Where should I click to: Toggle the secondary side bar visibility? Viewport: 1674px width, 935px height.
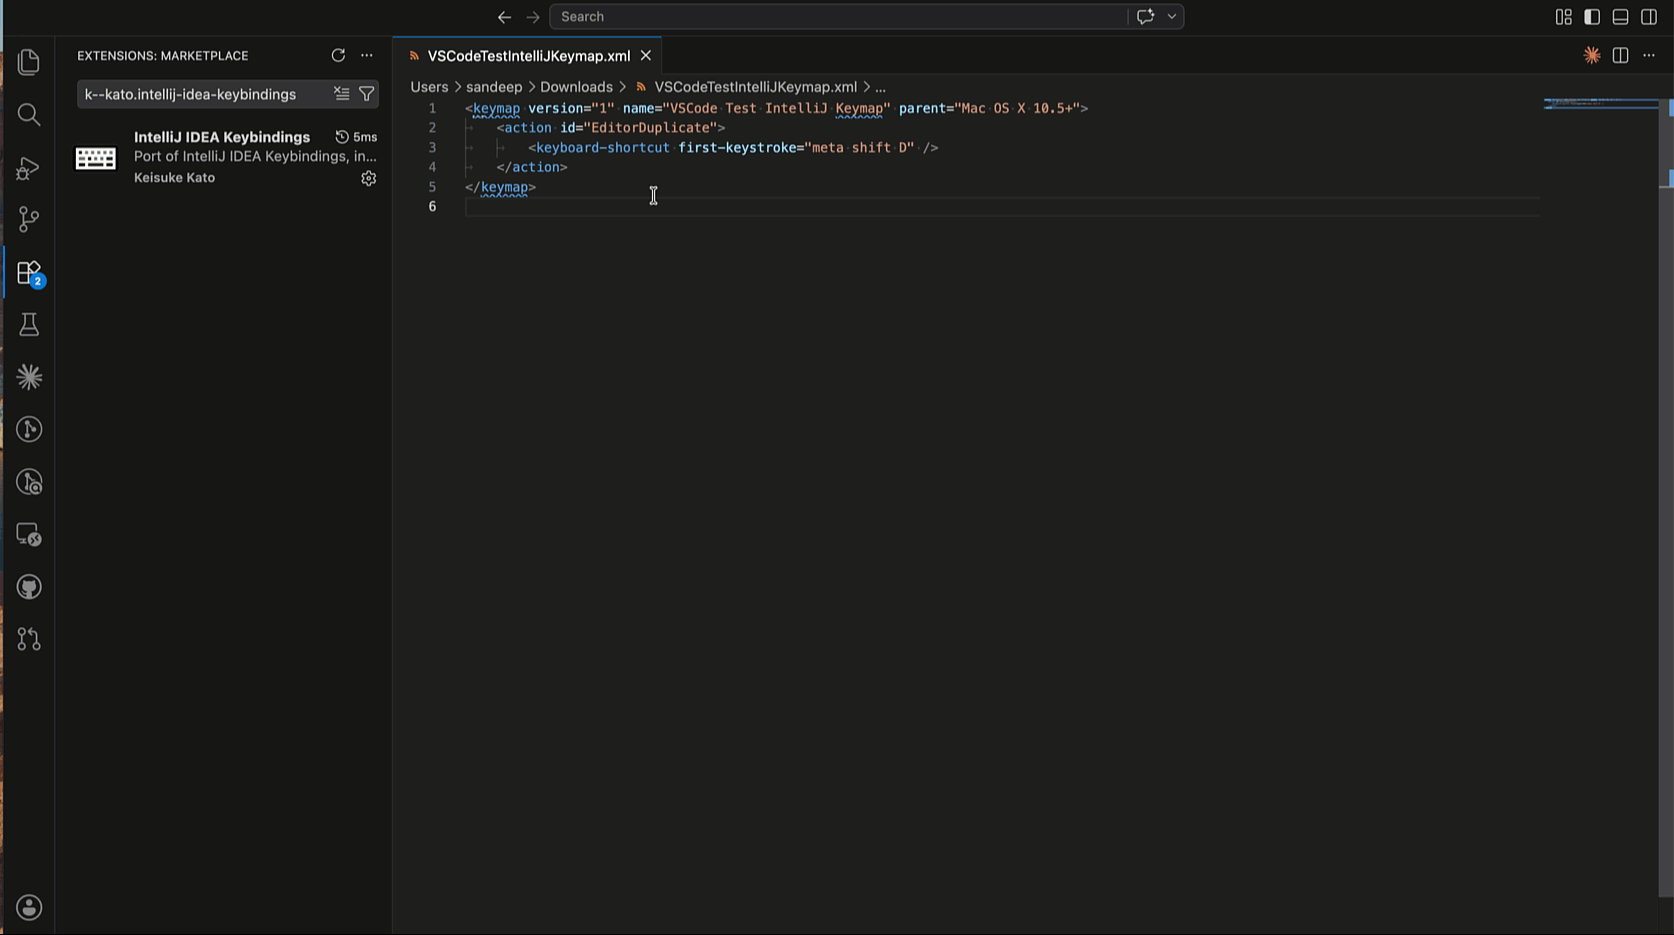coord(1649,17)
